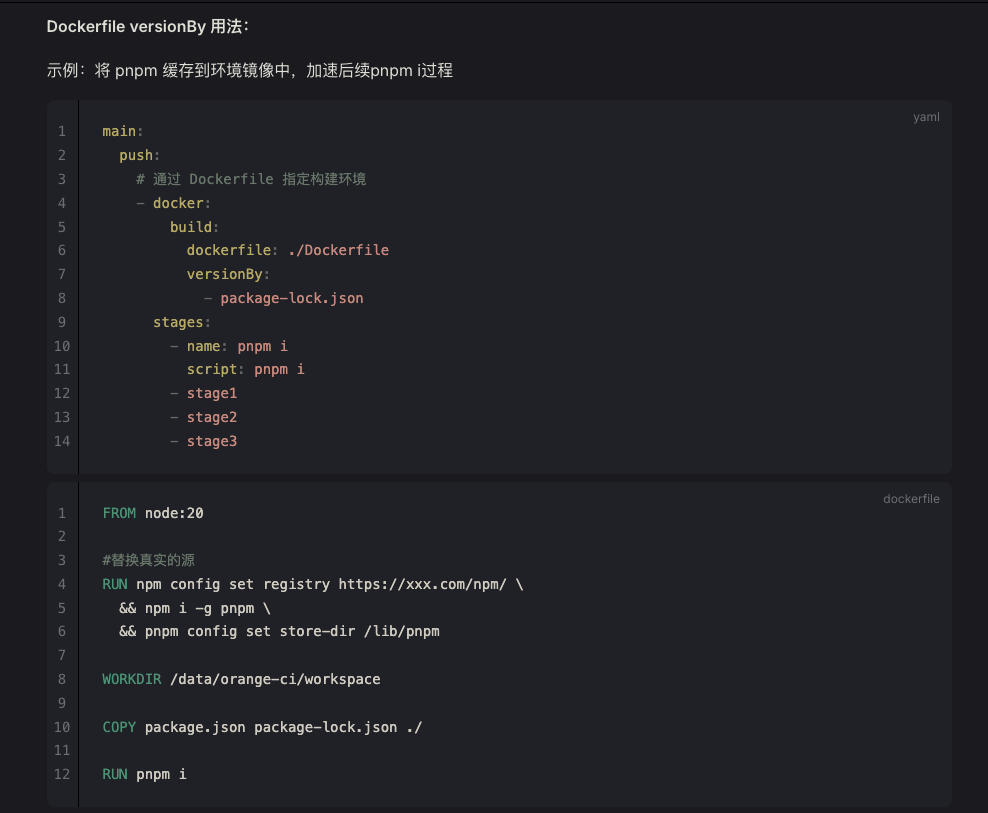Select the FROM node:20 line
This screenshot has width=988, height=813.
click(151, 512)
